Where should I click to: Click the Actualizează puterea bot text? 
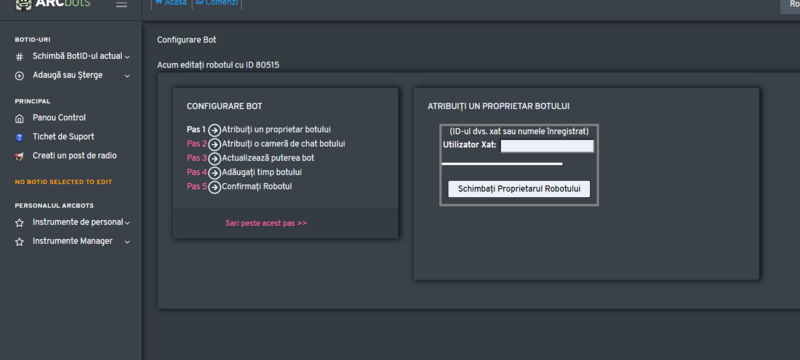coord(268,158)
